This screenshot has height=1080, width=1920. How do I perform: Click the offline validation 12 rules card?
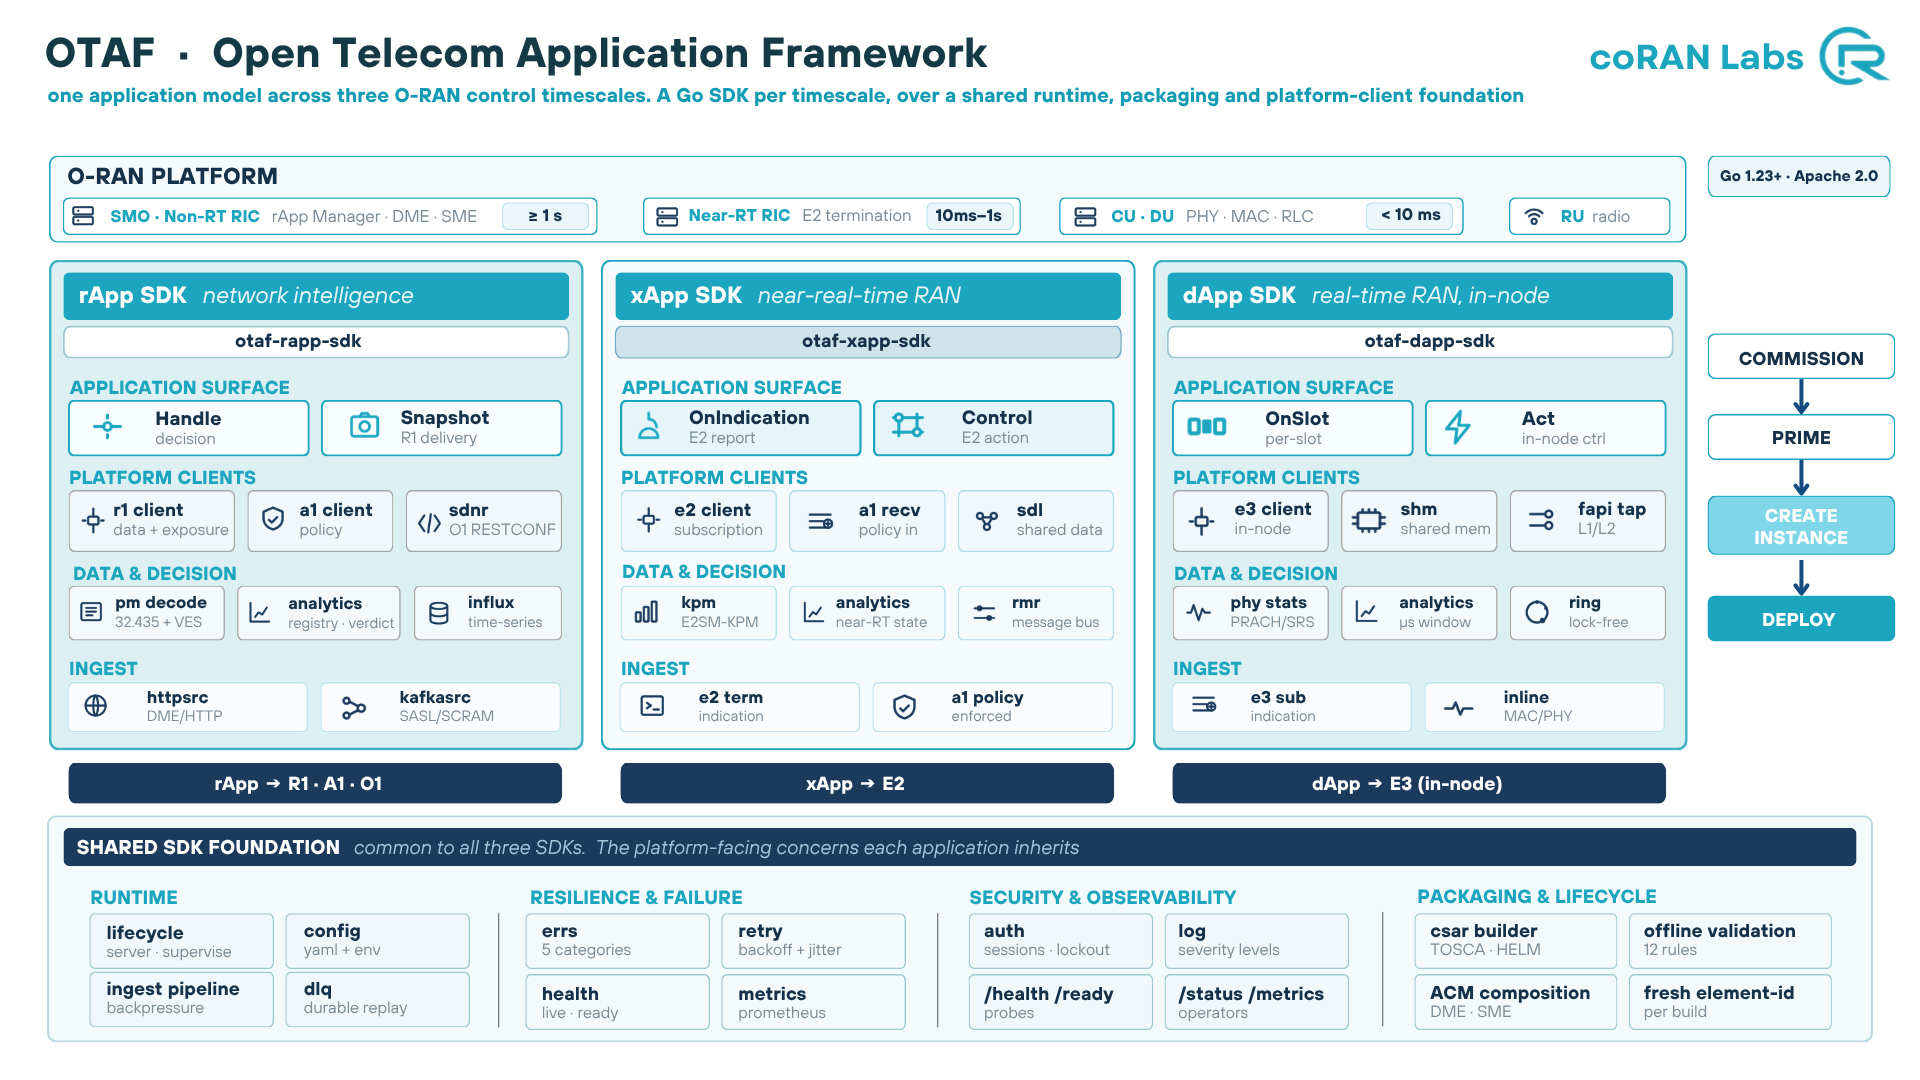click(1730, 941)
